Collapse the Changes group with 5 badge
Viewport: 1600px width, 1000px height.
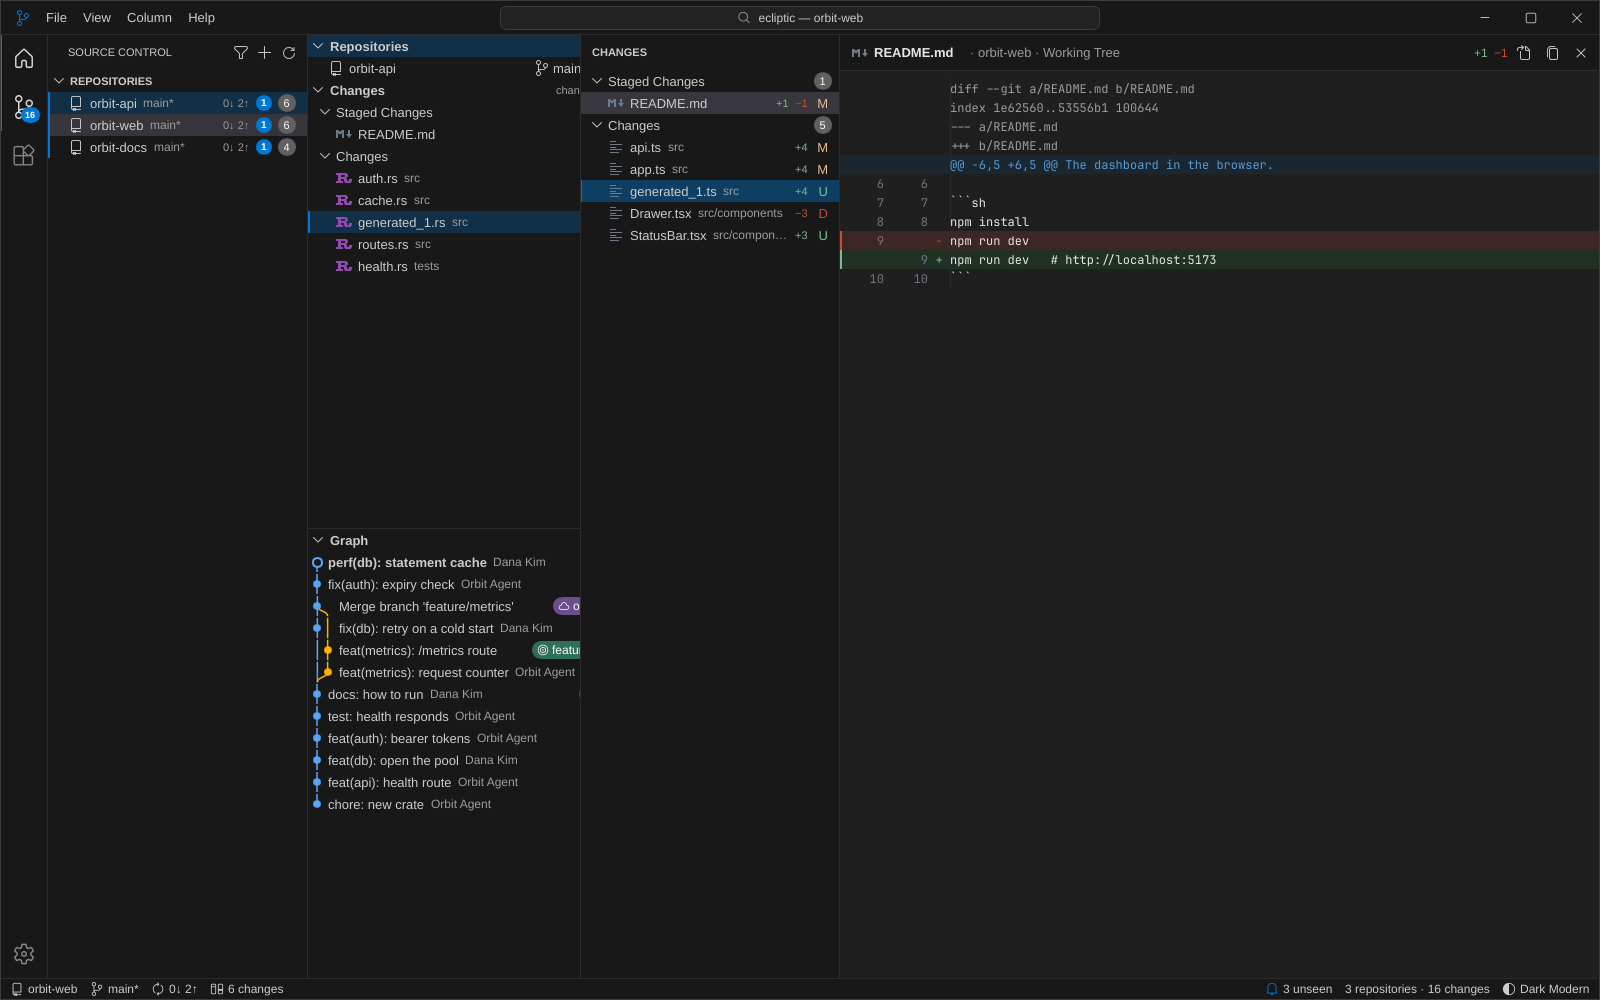coord(597,125)
